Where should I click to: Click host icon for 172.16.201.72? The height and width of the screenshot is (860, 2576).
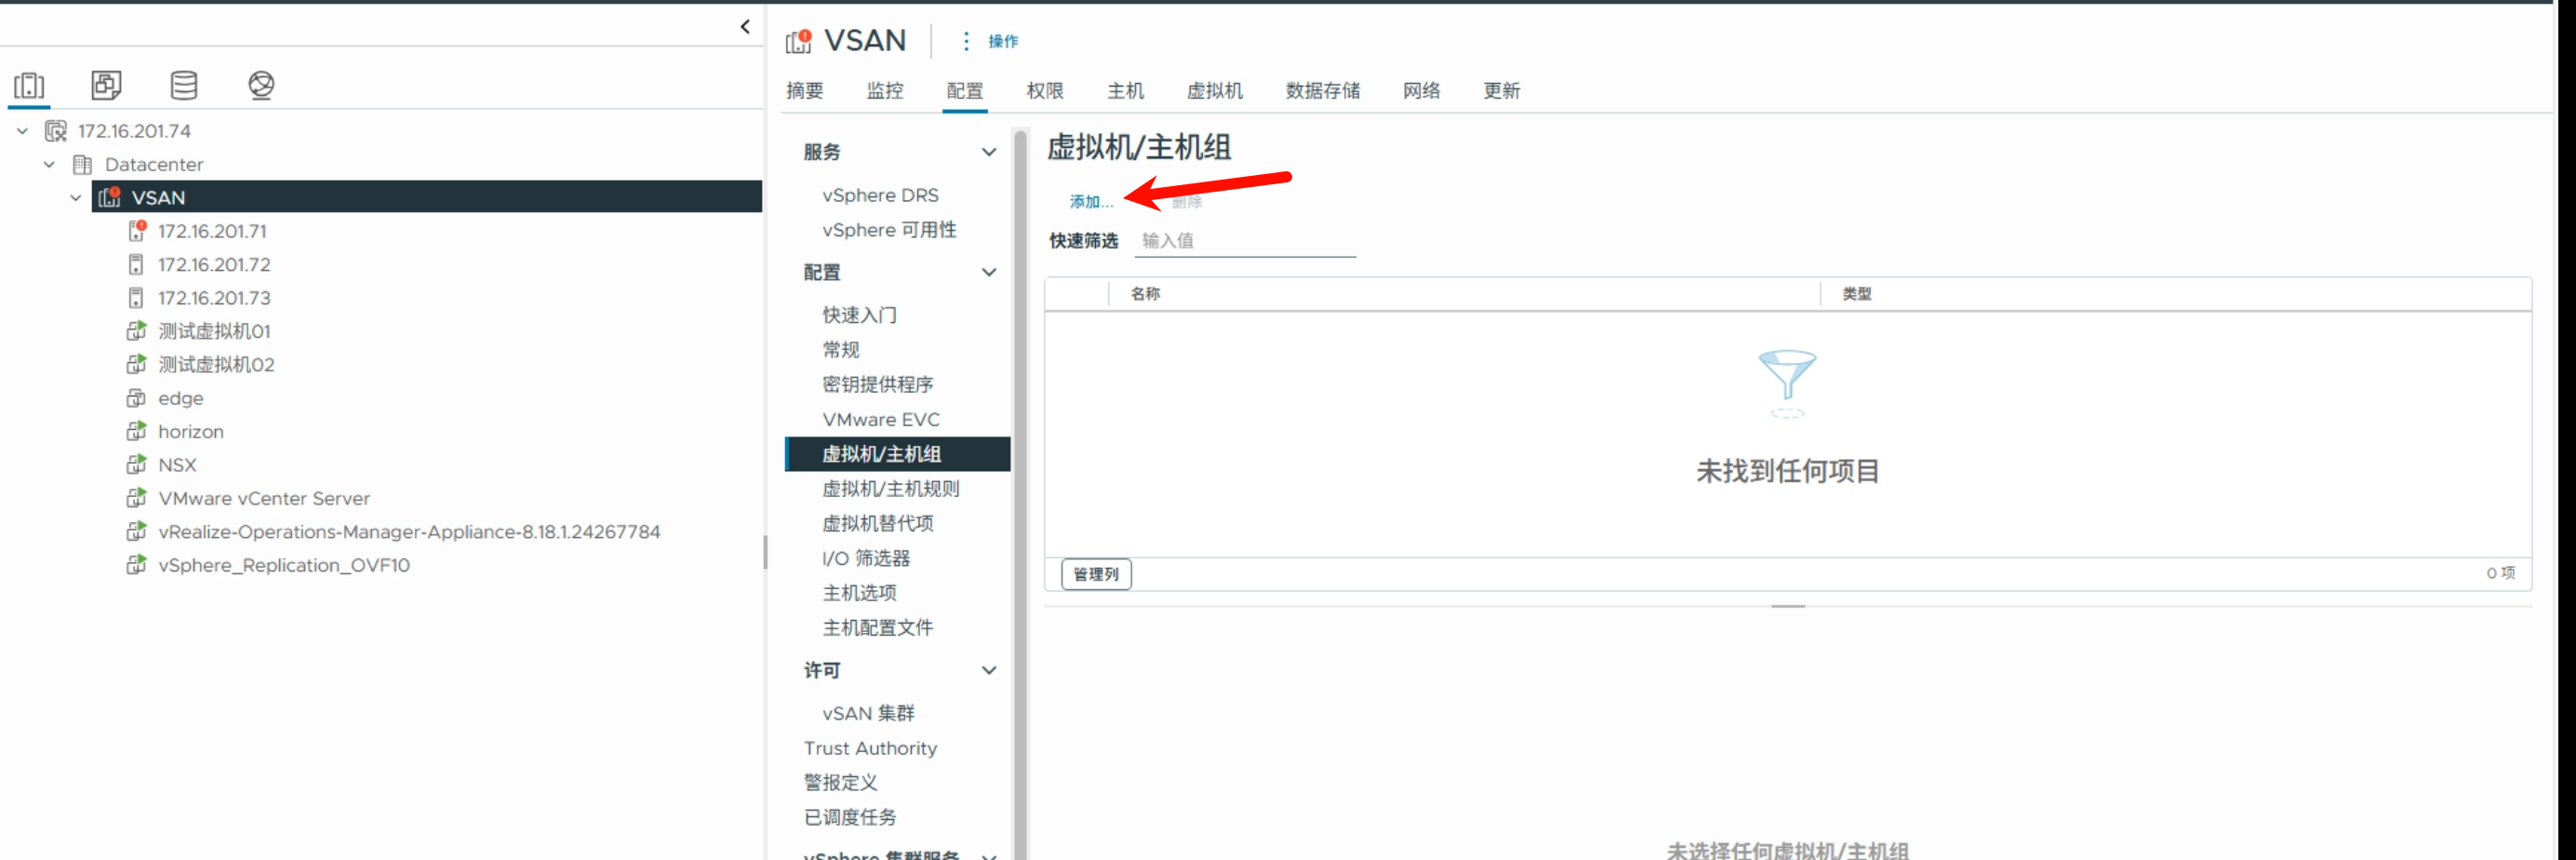136,264
